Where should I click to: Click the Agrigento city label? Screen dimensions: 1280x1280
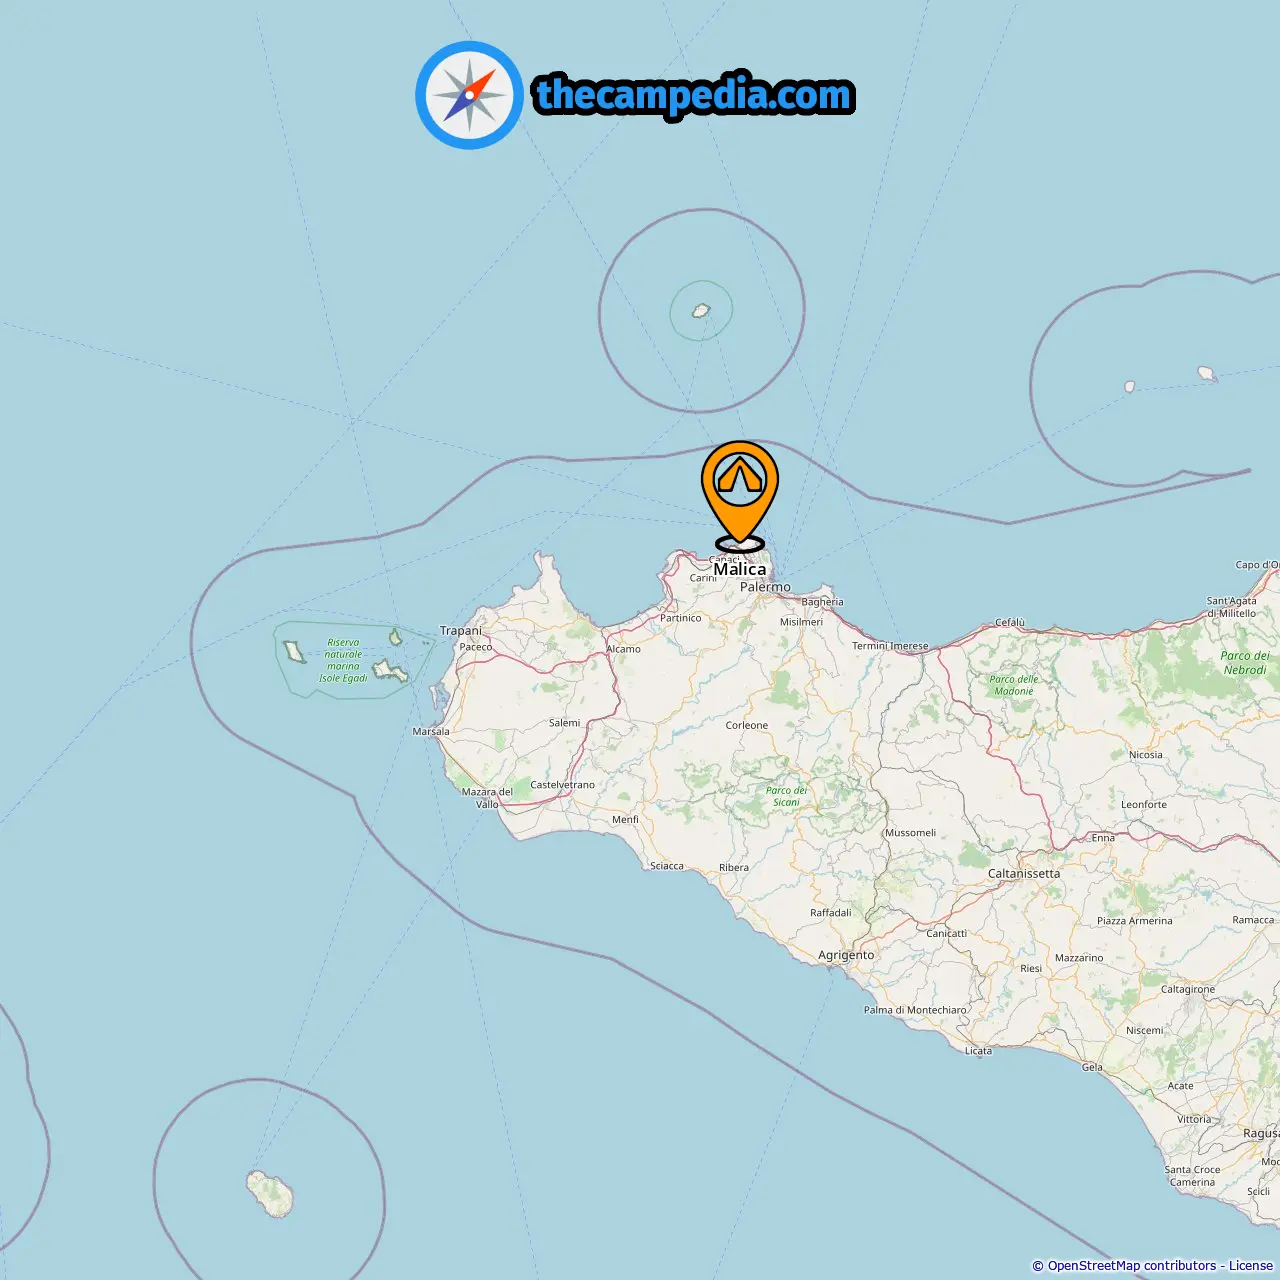[x=846, y=955]
